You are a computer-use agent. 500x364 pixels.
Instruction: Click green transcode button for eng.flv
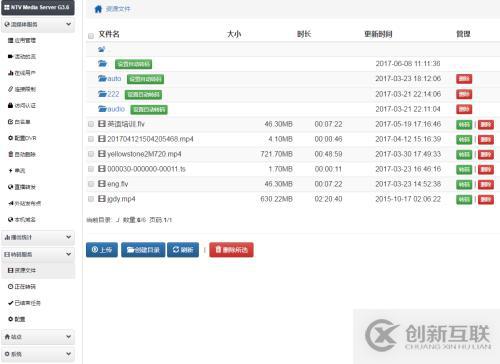point(464,185)
